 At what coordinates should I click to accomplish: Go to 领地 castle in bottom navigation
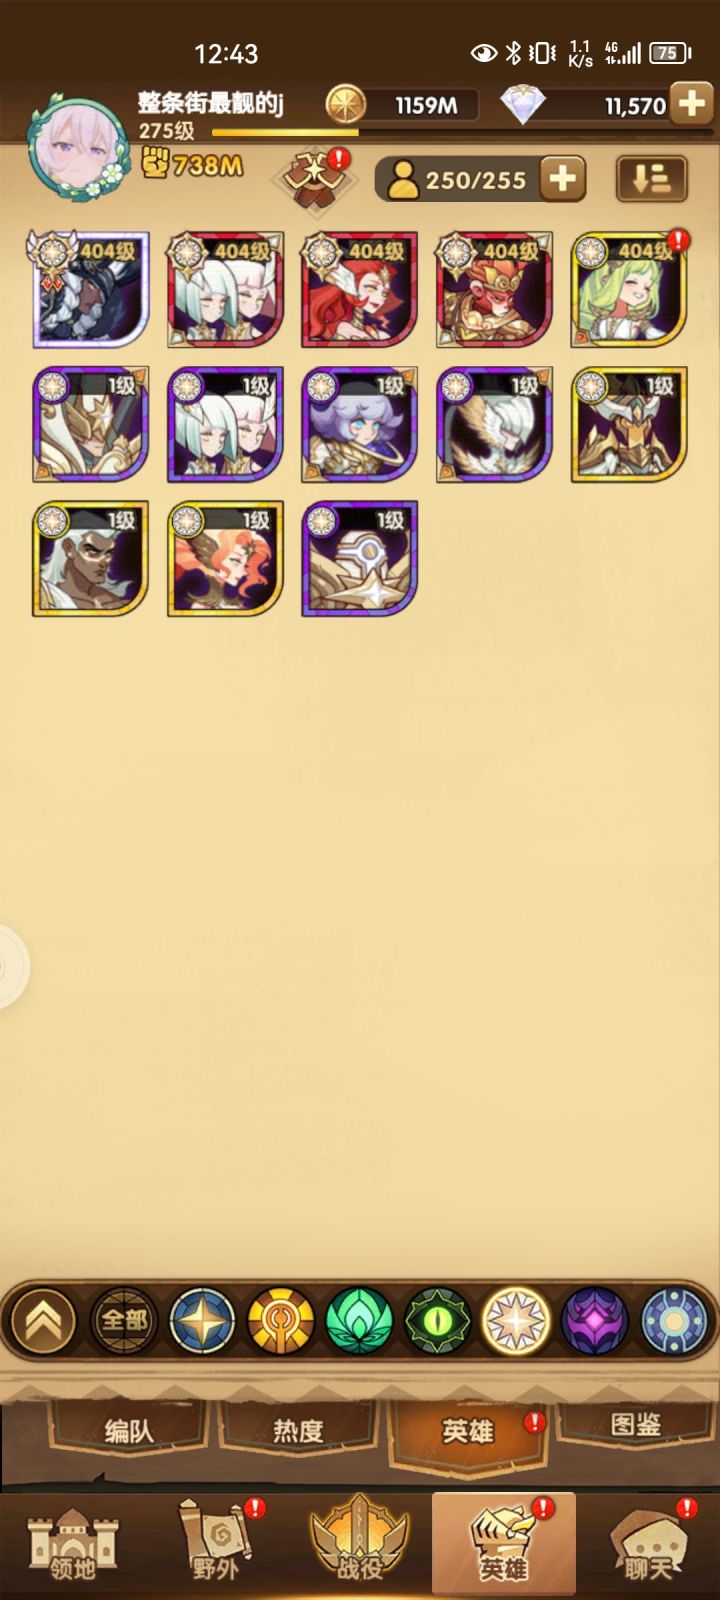(72, 1545)
